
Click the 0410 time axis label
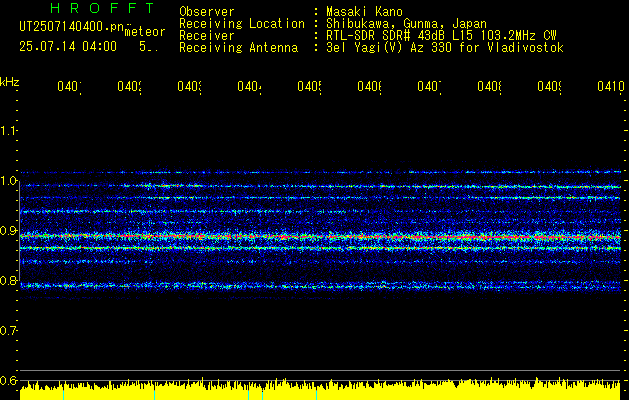[611, 86]
